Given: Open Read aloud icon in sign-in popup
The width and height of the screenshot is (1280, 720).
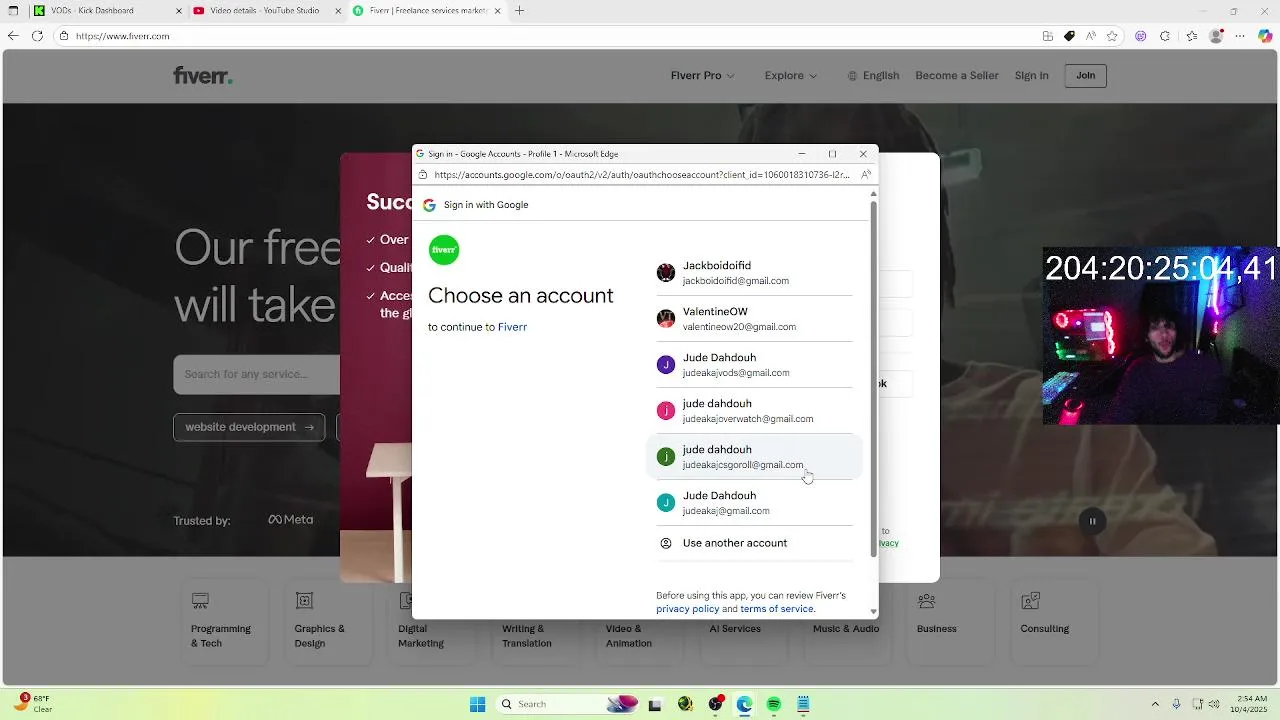Looking at the screenshot, I should [x=866, y=175].
